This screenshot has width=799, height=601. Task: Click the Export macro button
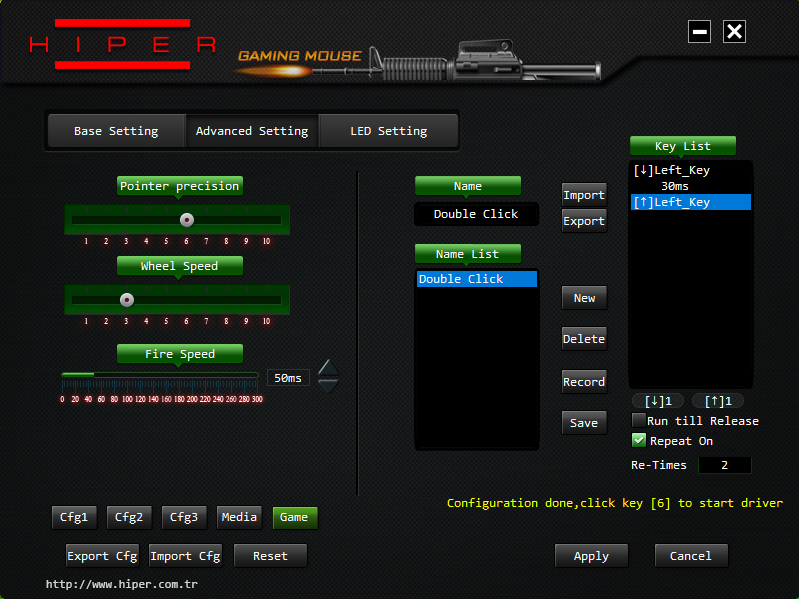584,221
